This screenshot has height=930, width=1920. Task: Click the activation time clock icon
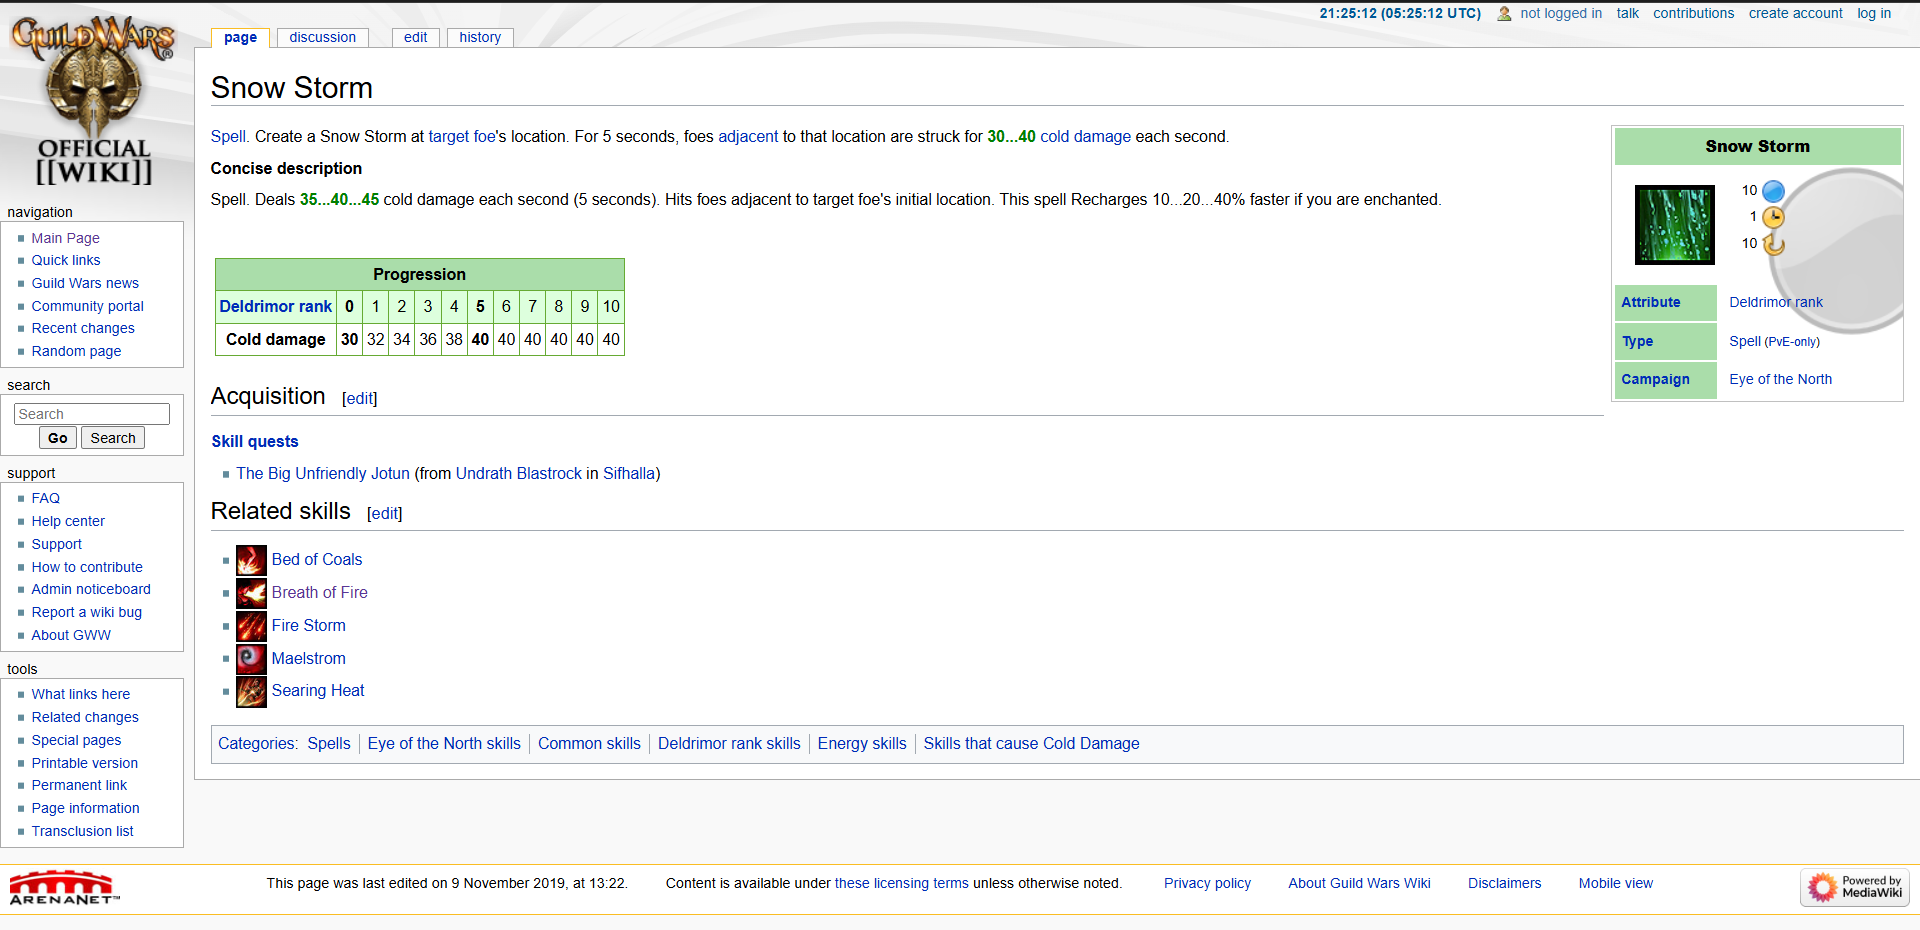coord(1773,217)
